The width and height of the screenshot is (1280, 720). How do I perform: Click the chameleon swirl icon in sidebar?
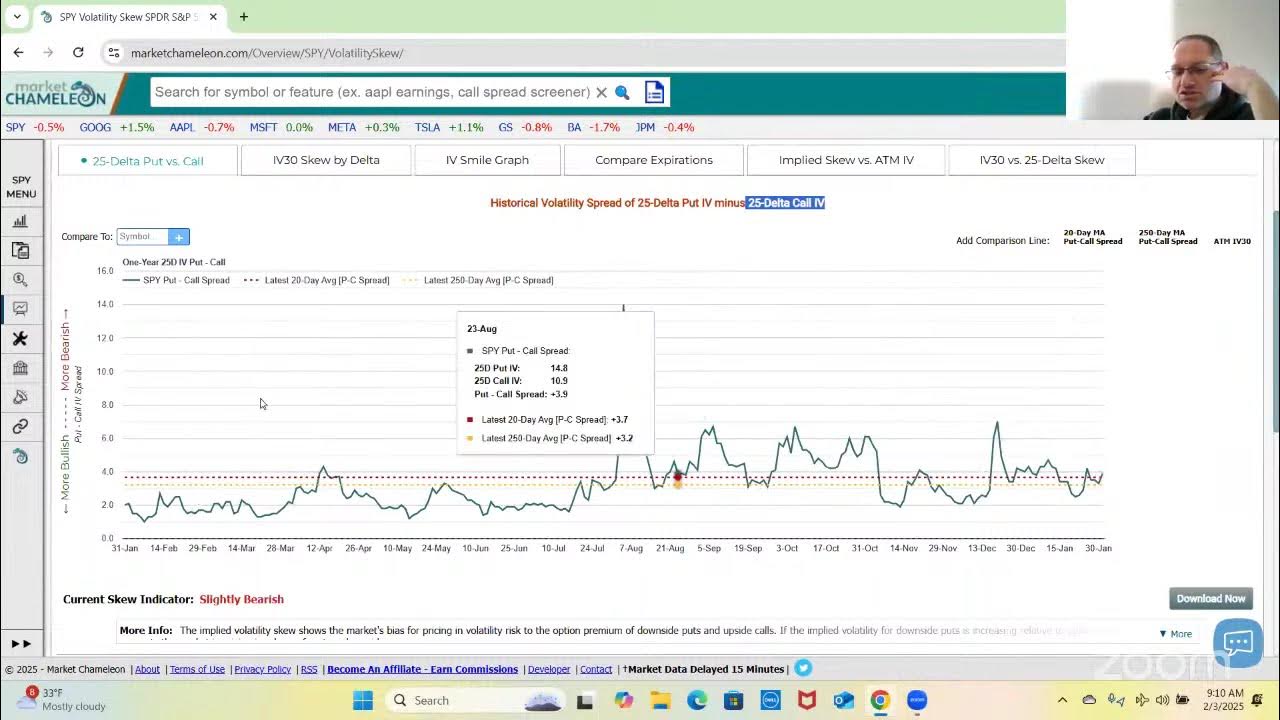(x=20, y=456)
